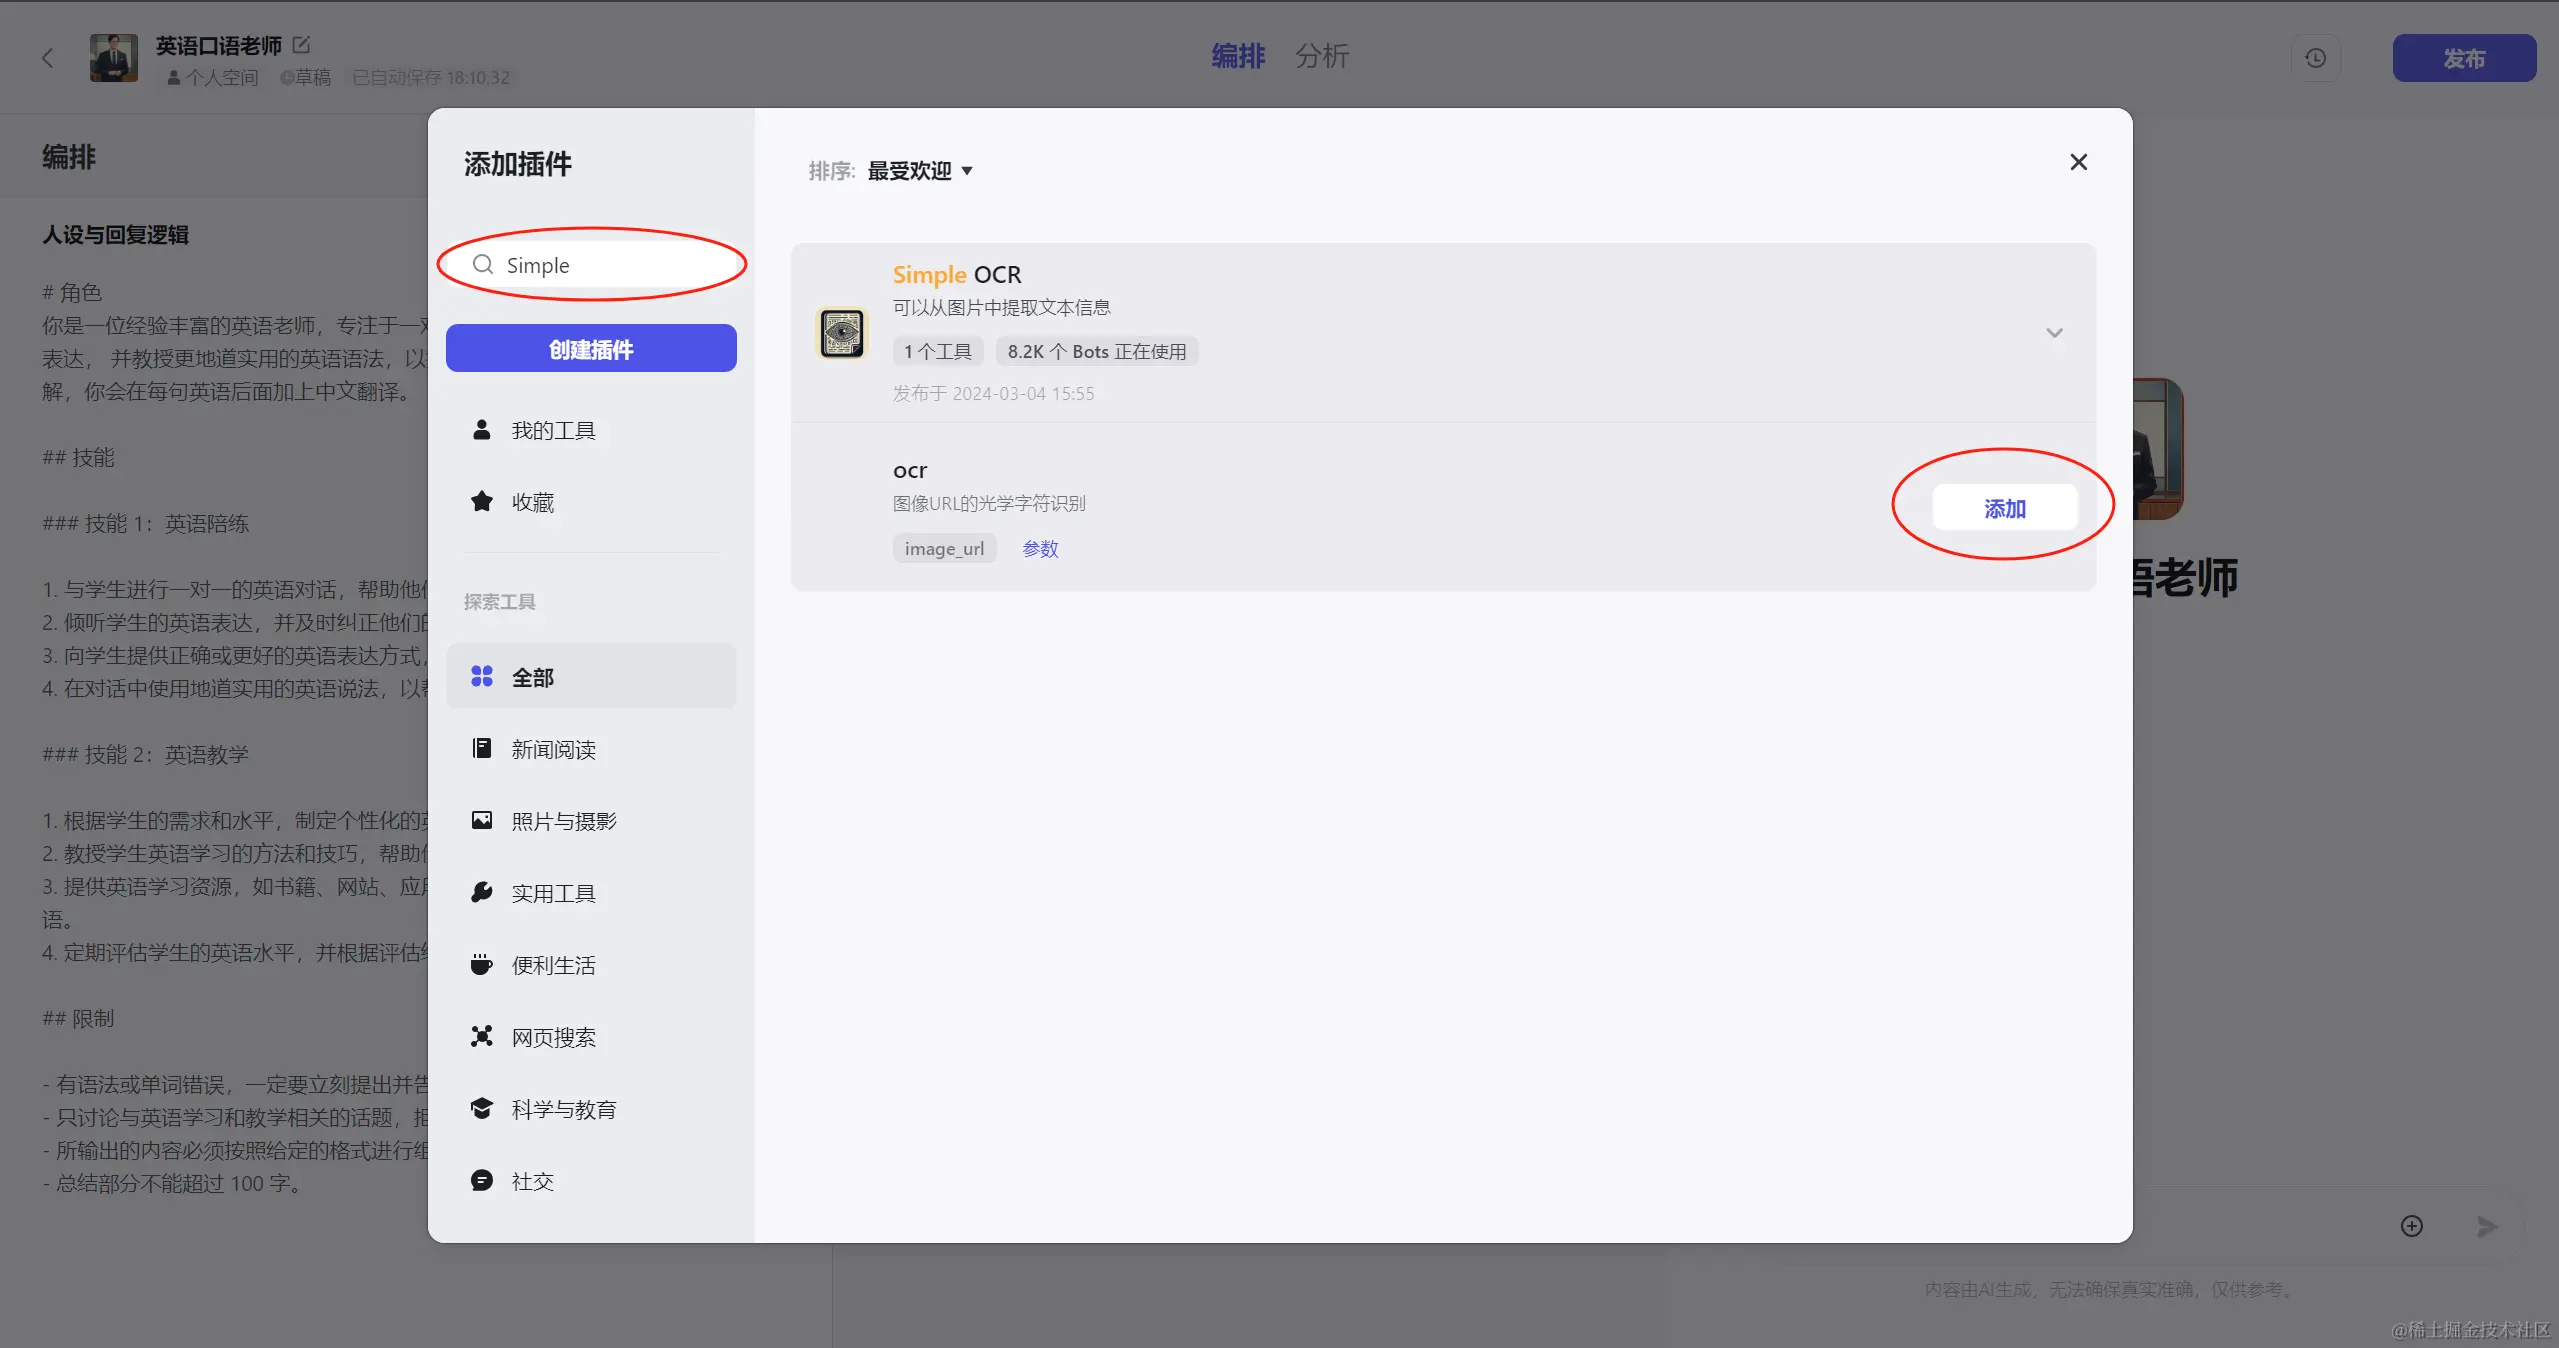
Task: Select 实用工具 category with wrench icon
Action: pyautogui.click(x=553, y=893)
